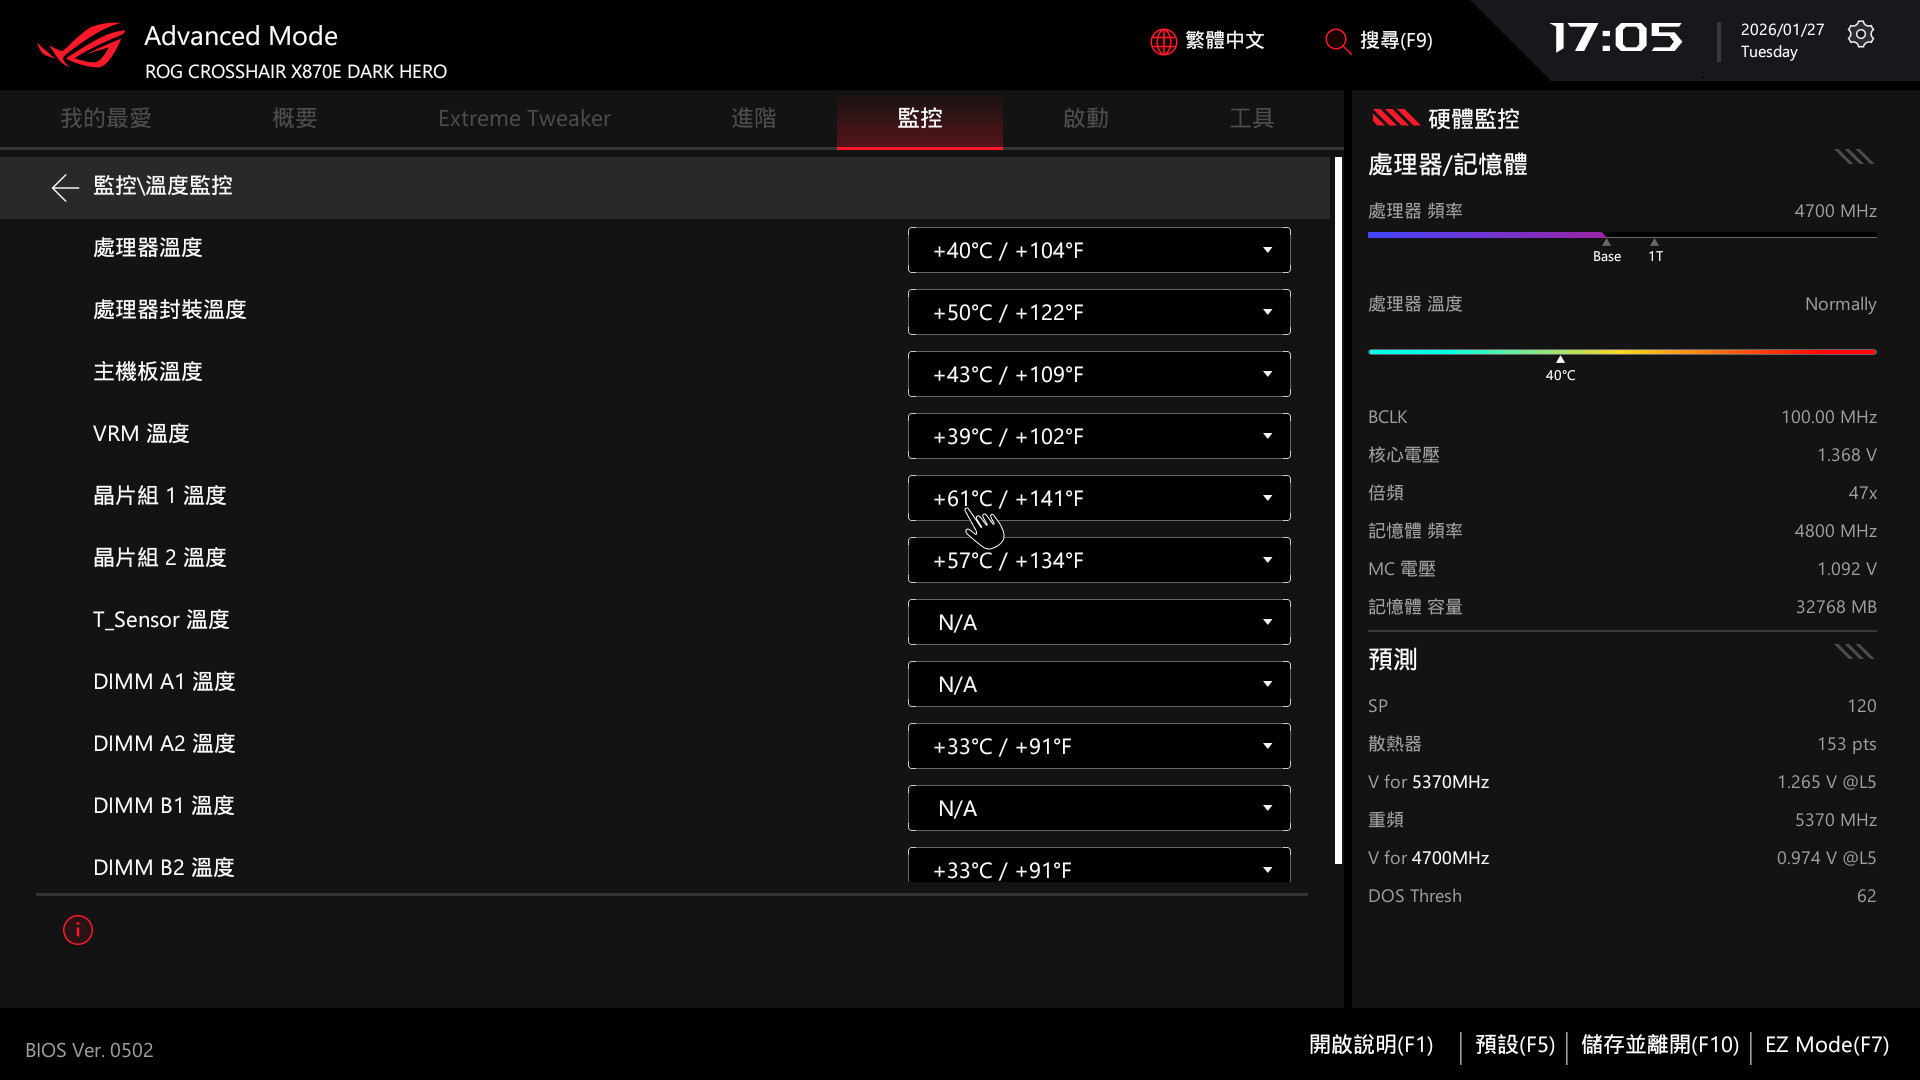Click the back arrow beside 監控\溫度監控

point(65,187)
